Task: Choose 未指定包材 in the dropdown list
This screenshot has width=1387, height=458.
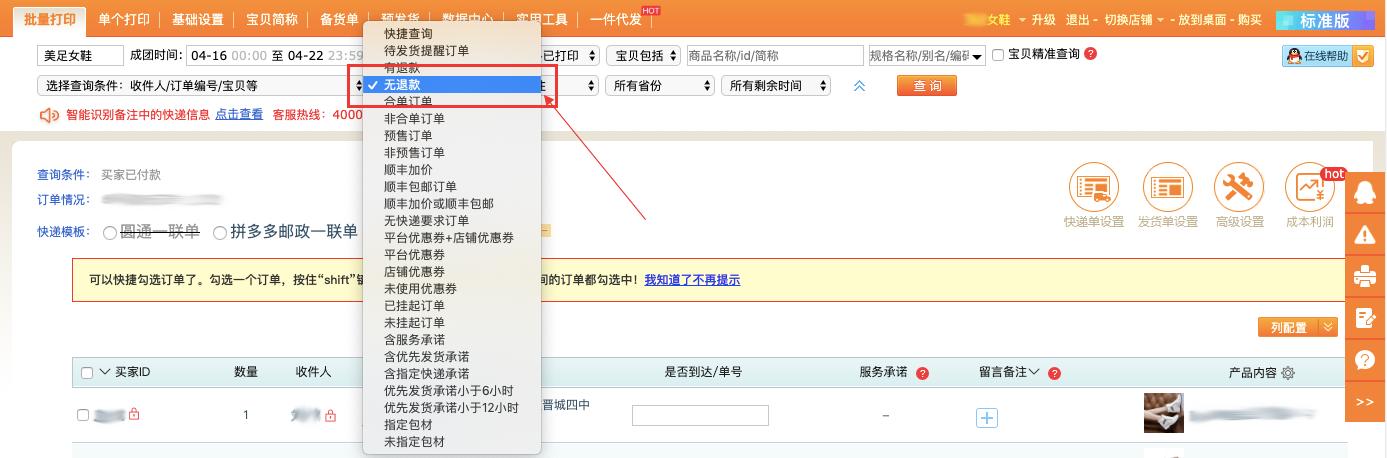Action: pos(452,441)
